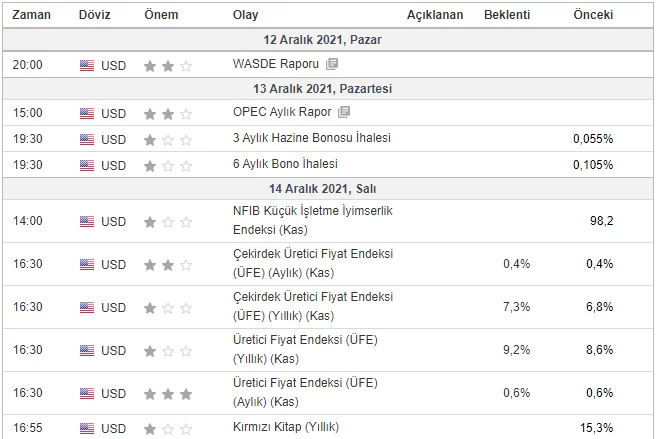Open Kırmızı Kitap (Yıllık) event

[285, 428]
